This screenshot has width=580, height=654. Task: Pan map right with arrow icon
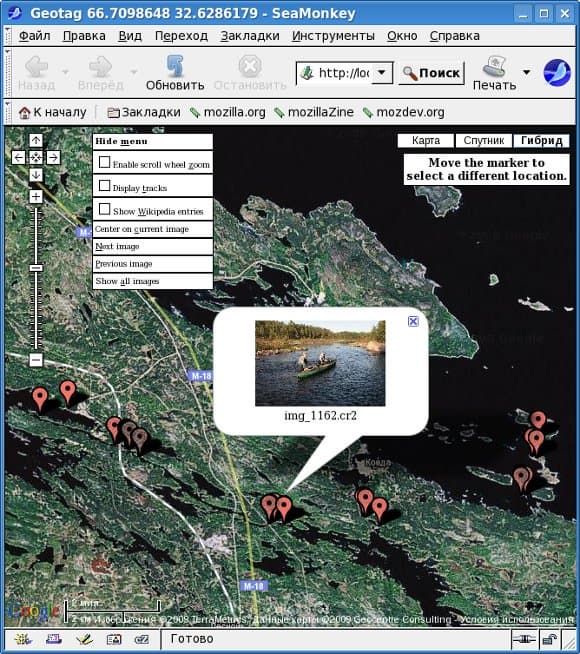coord(53,158)
